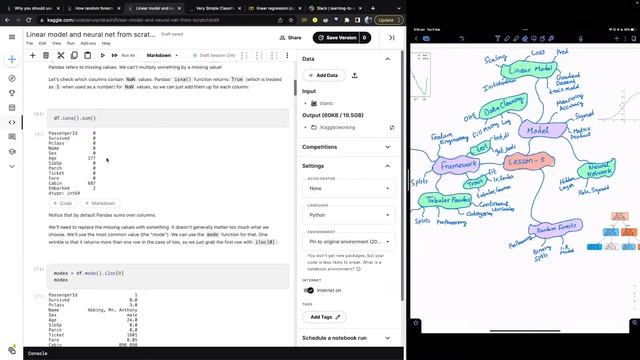This screenshot has height=360, width=640.
Task: Open the Code brackets icon in Kaggle sidebar
Action: tap(12, 122)
